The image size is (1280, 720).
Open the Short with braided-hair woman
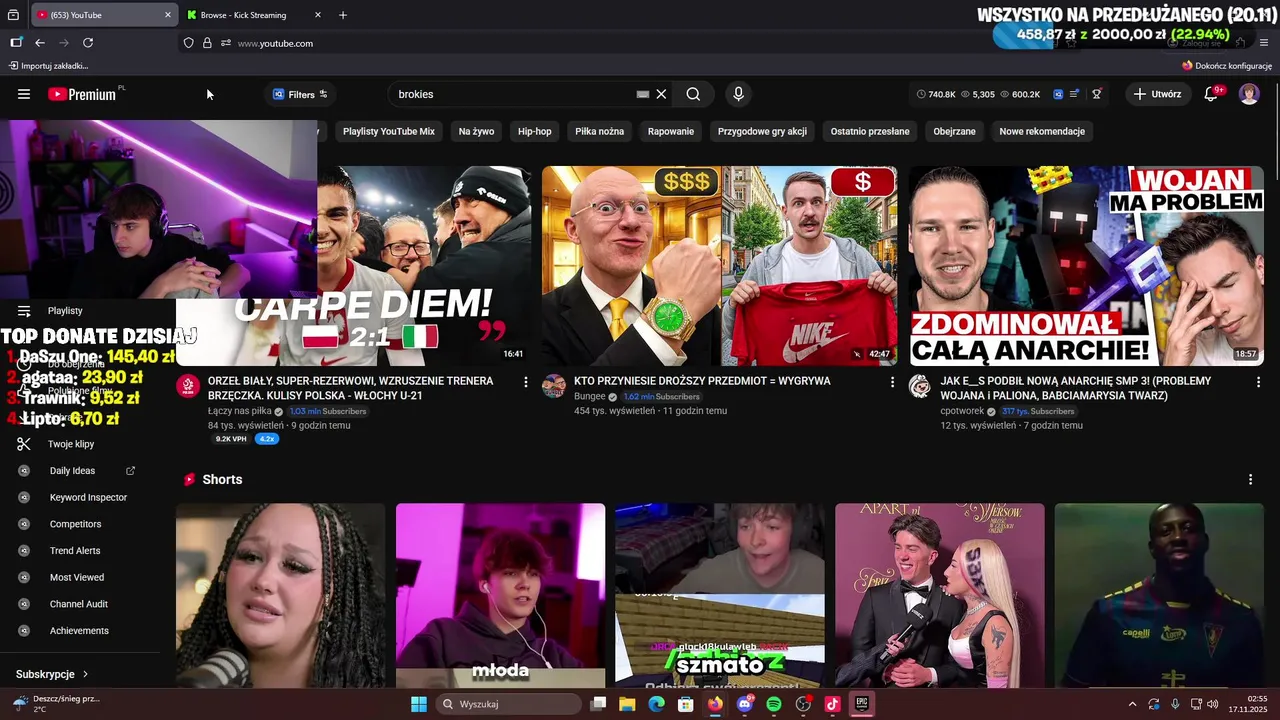coord(280,595)
